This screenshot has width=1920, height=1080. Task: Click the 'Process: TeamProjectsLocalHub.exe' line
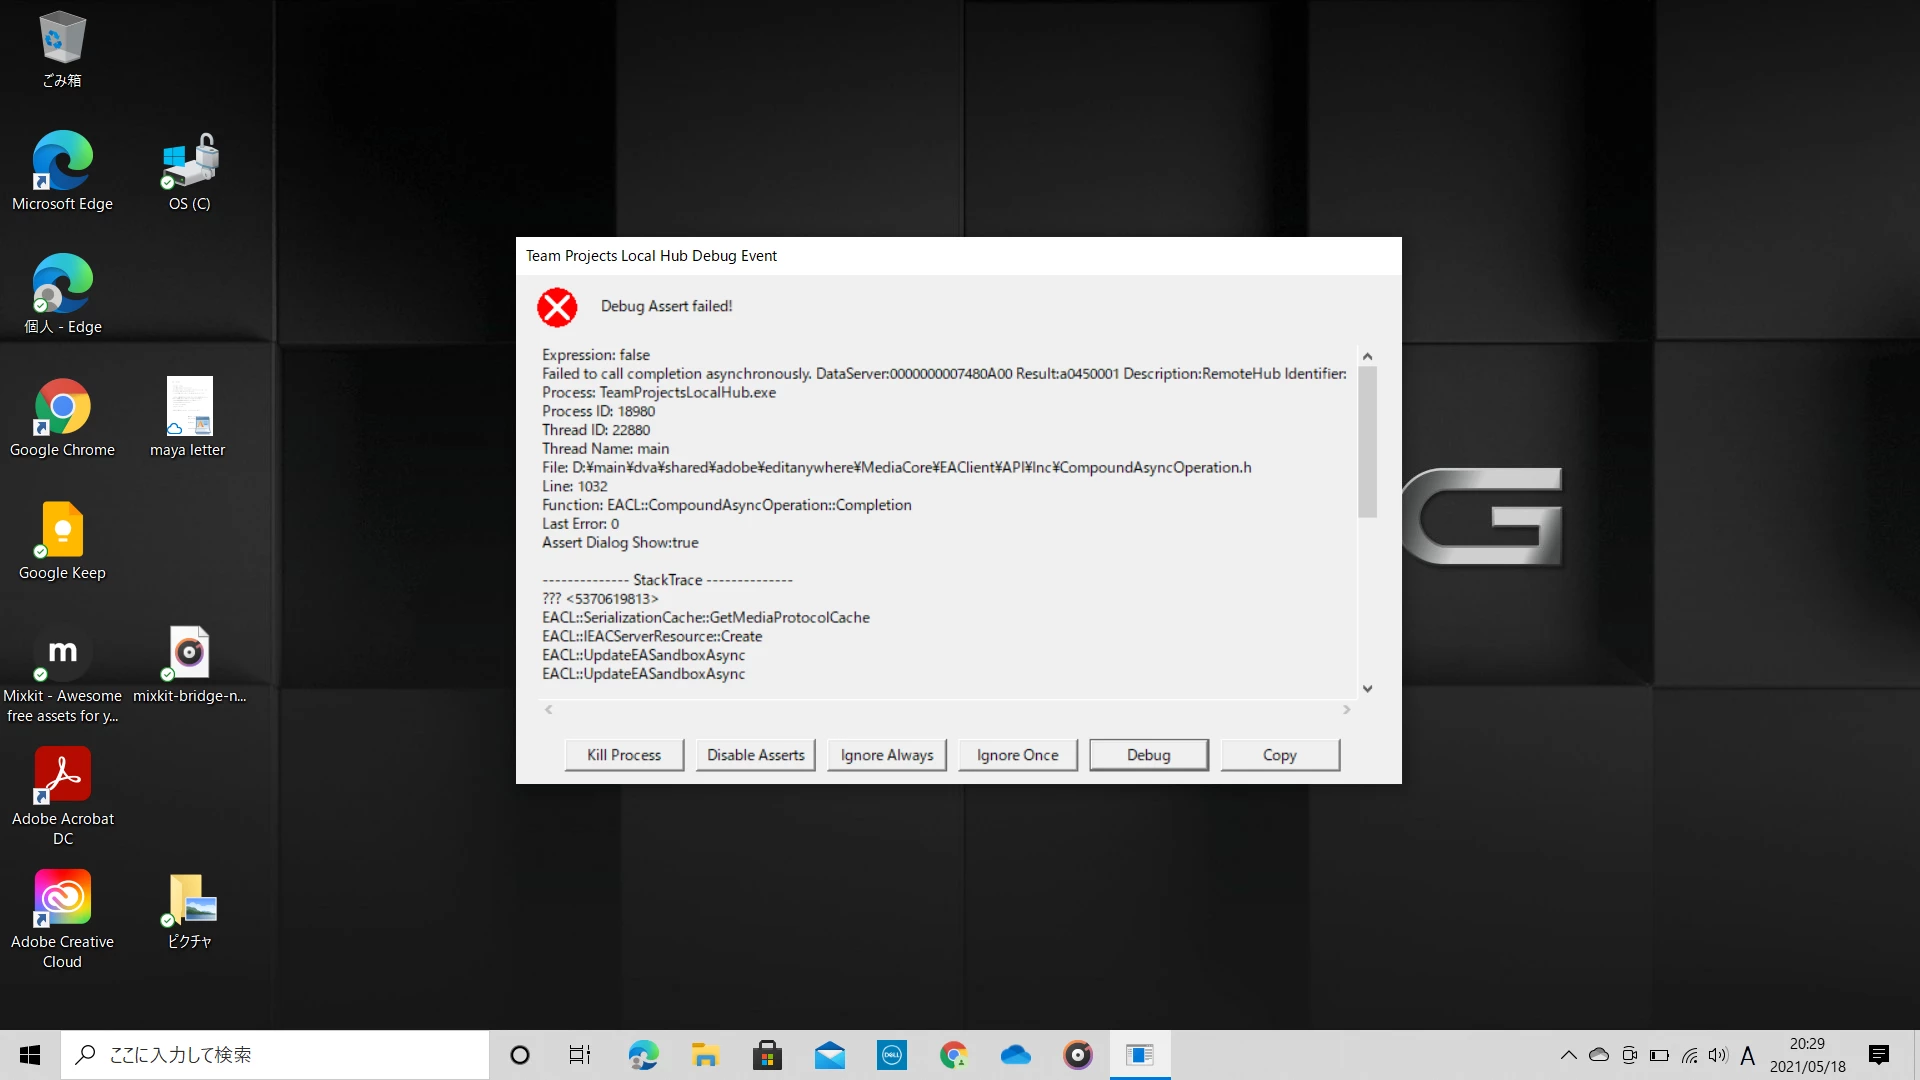click(x=659, y=392)
